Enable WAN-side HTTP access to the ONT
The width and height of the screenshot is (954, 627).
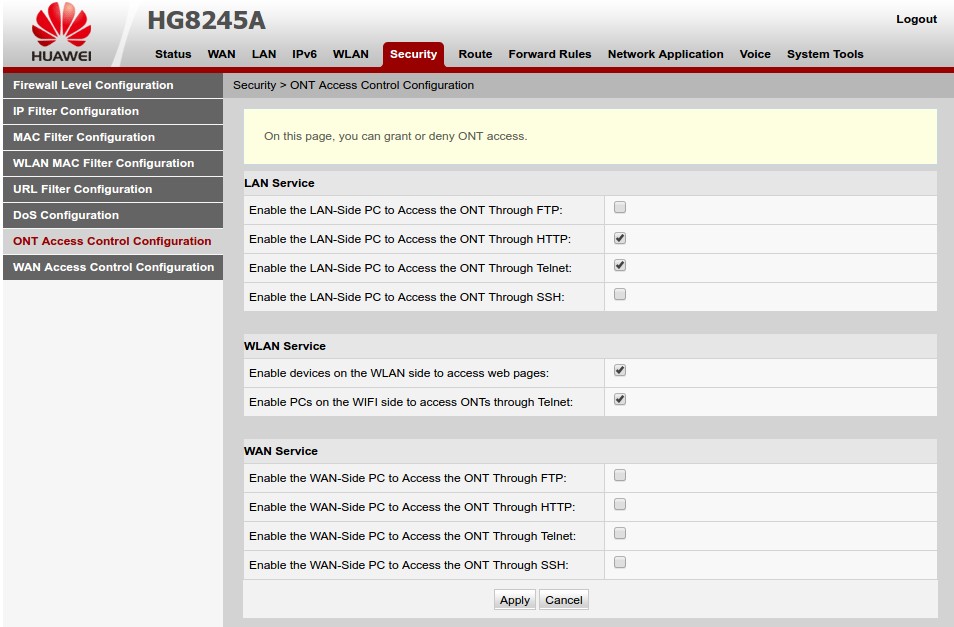pyautogui.click(x=619, y=505)
